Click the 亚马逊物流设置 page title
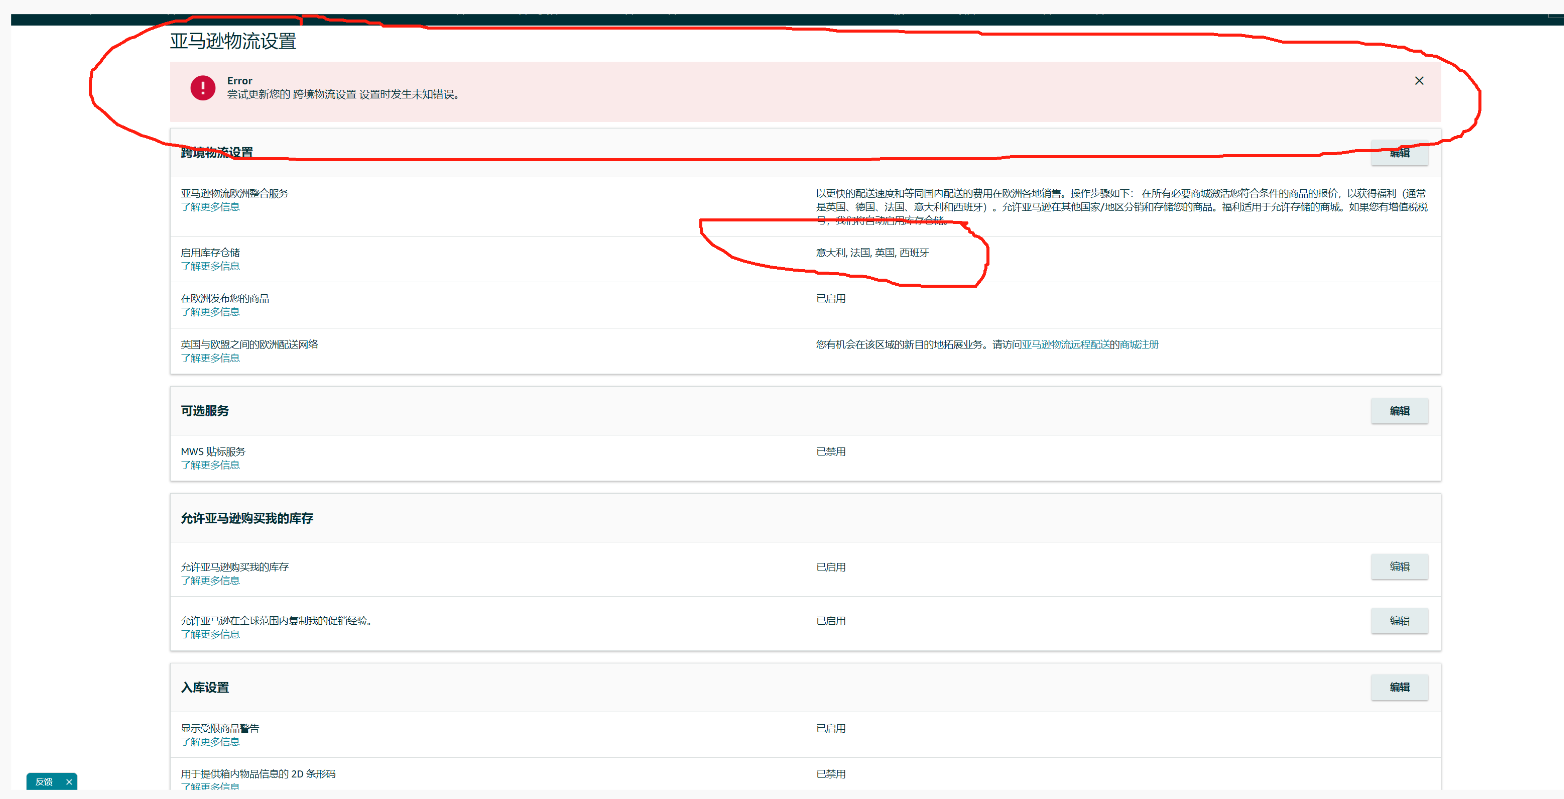Viewport: 1564px width, 799px height. (233, 41)
